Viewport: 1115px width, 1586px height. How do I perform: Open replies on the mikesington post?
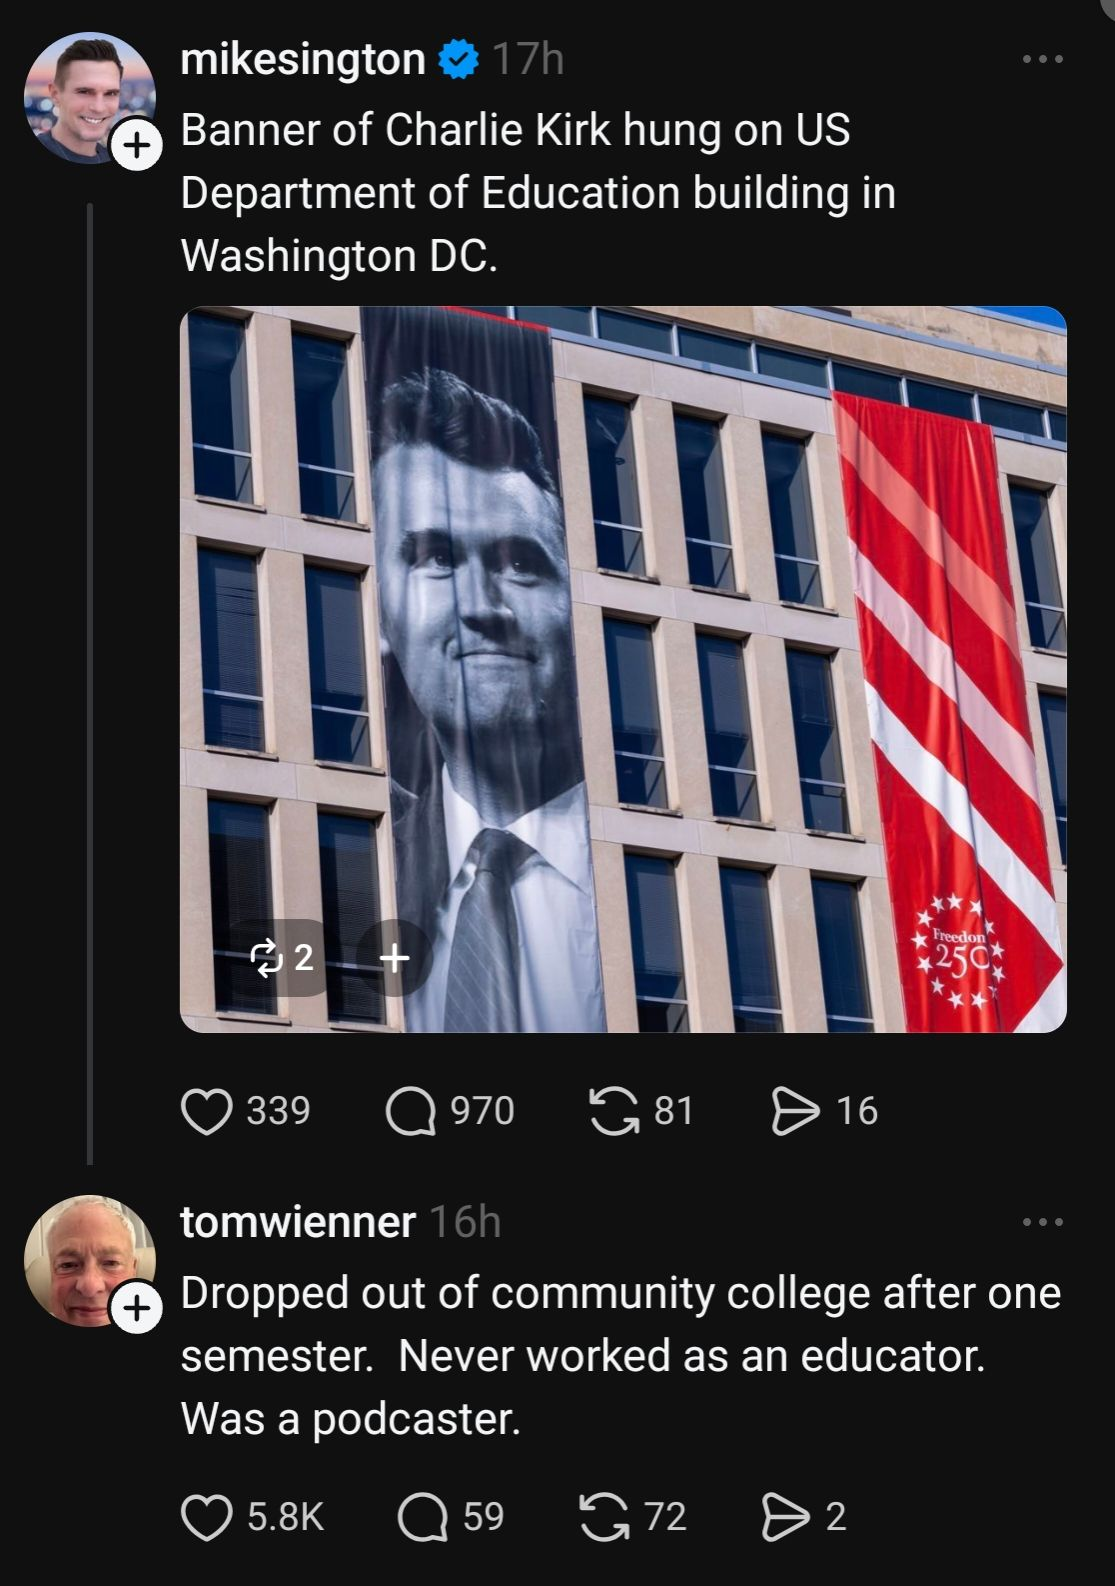(x=410, y=1112)
